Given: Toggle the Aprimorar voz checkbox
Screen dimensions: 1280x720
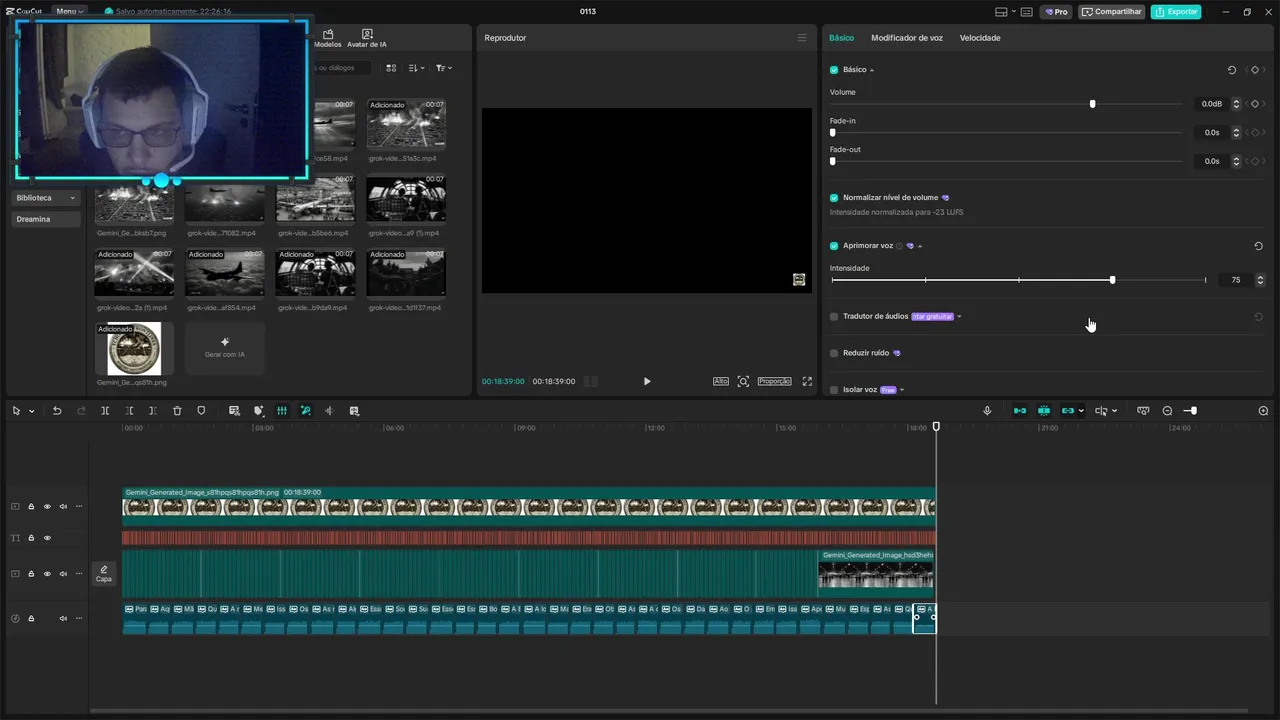Looking at the screenshot, I should click(834, 246).
